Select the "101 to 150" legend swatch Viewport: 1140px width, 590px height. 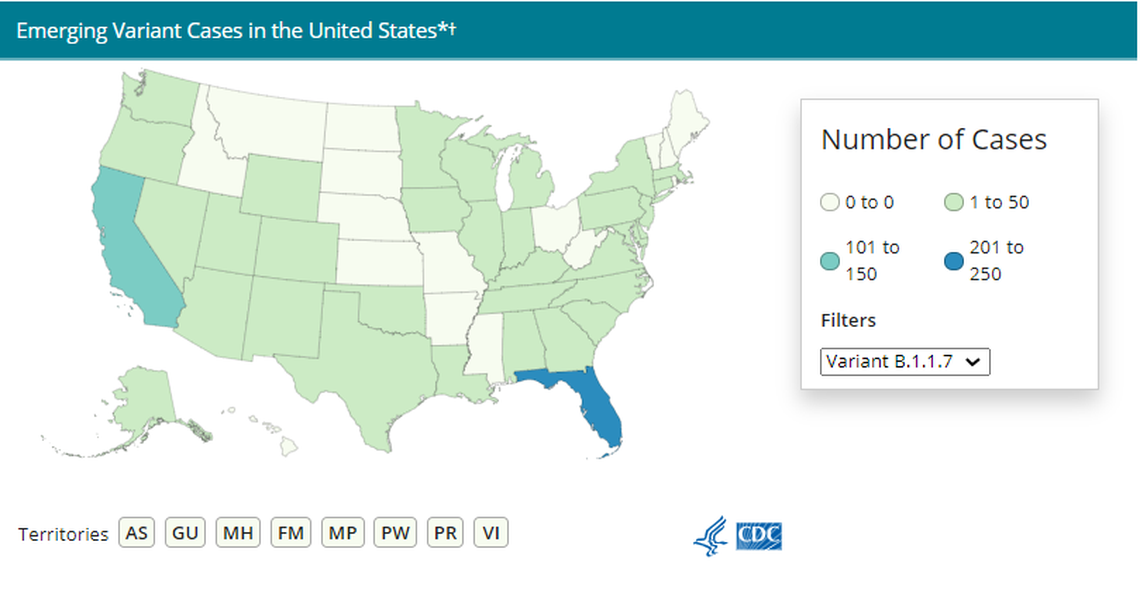pos(828,259)
